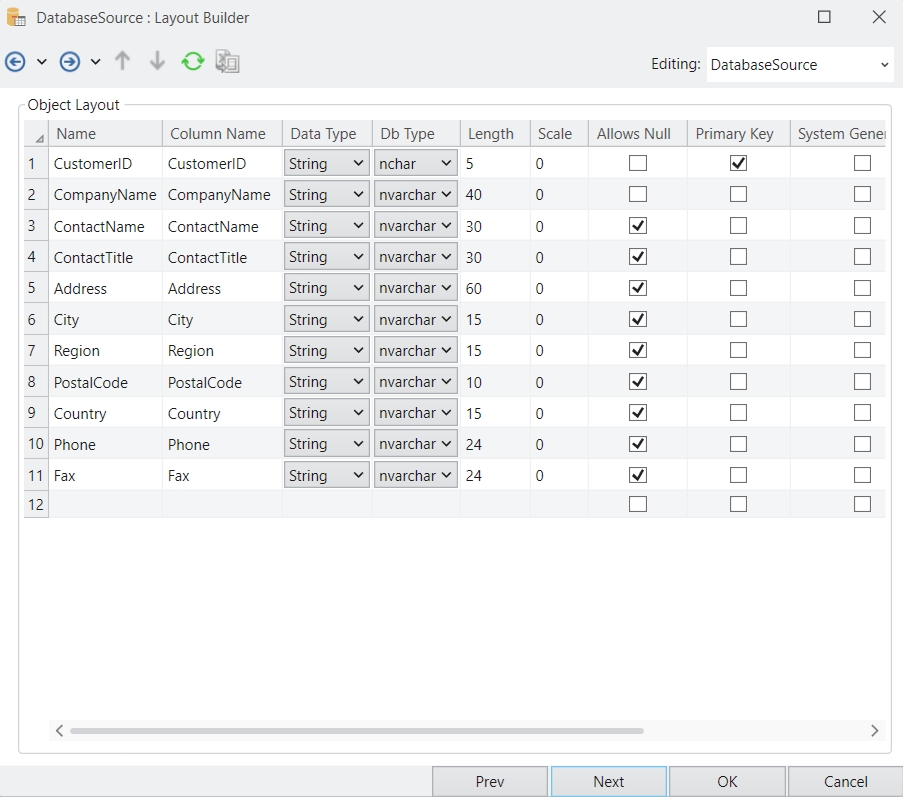Click the OK button
The image size is (903, 797).
pos(727,781)
